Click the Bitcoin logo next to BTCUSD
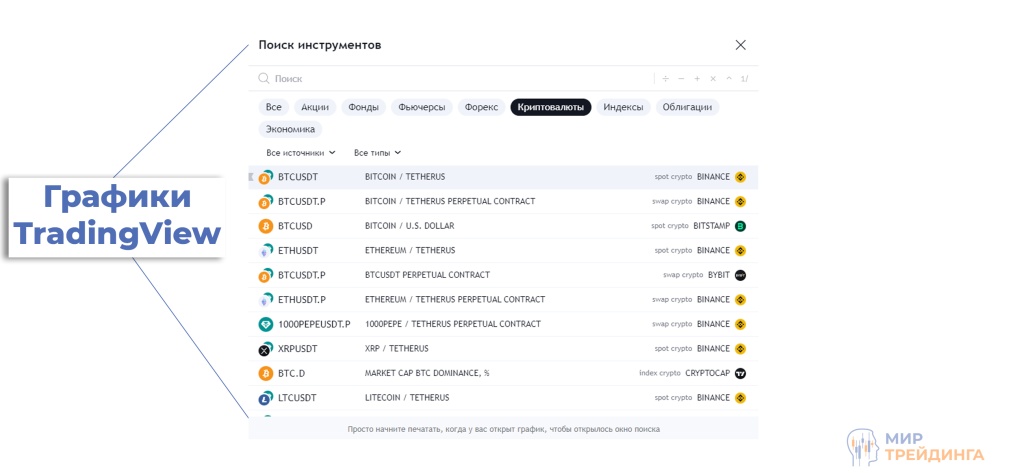 [x=265, y=226]
